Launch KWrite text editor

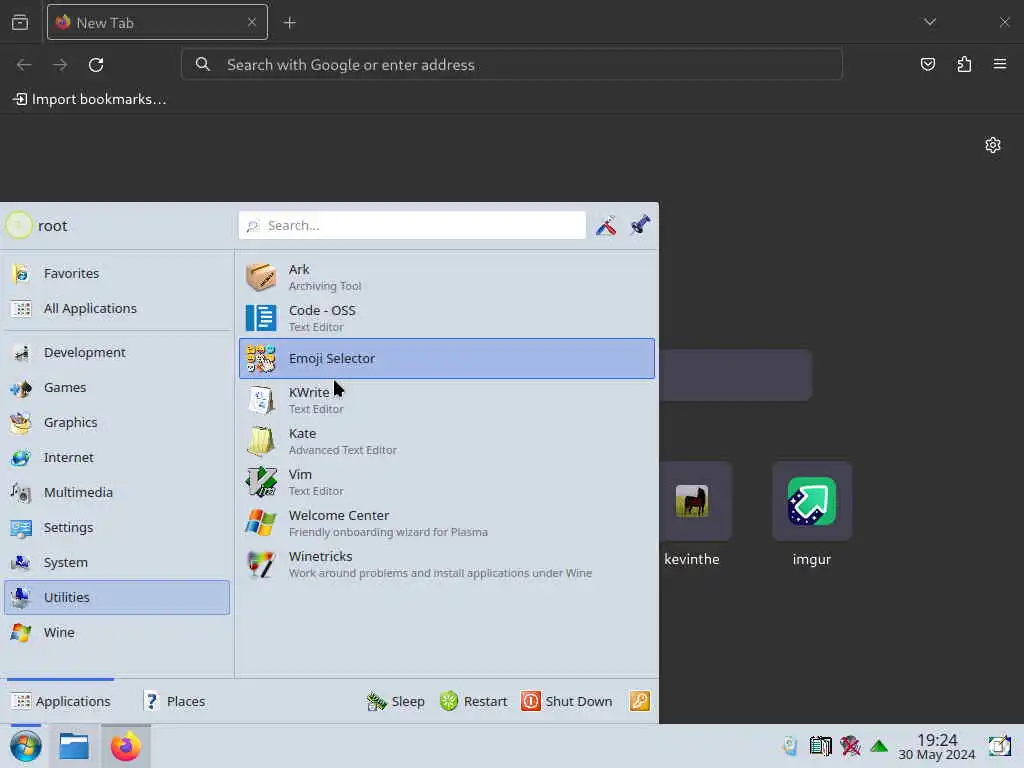point(447,400)
